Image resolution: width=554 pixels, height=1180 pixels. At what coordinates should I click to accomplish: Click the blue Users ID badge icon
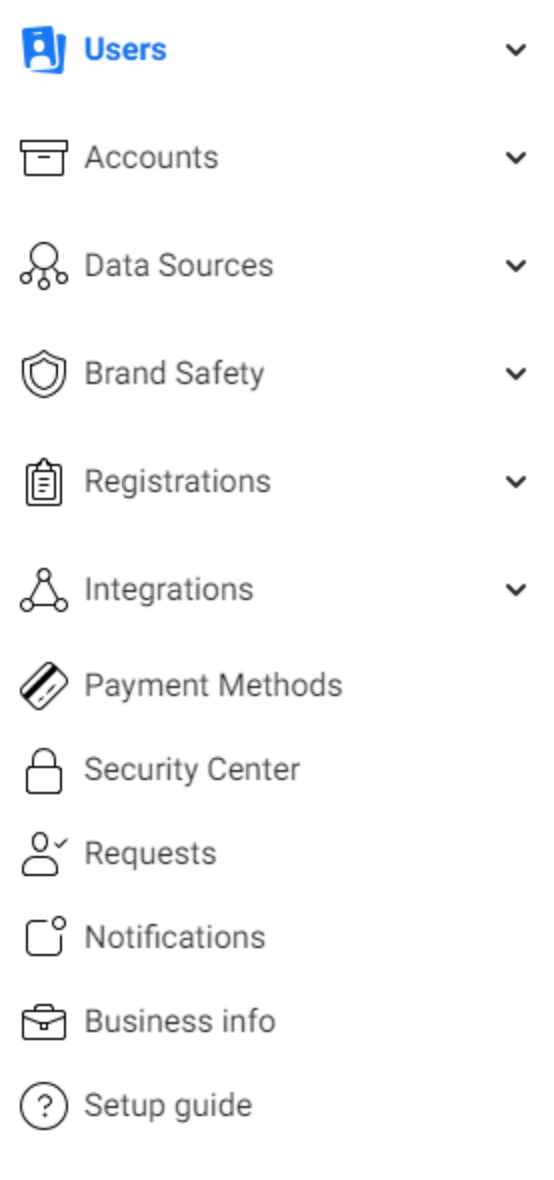(44, 50)
